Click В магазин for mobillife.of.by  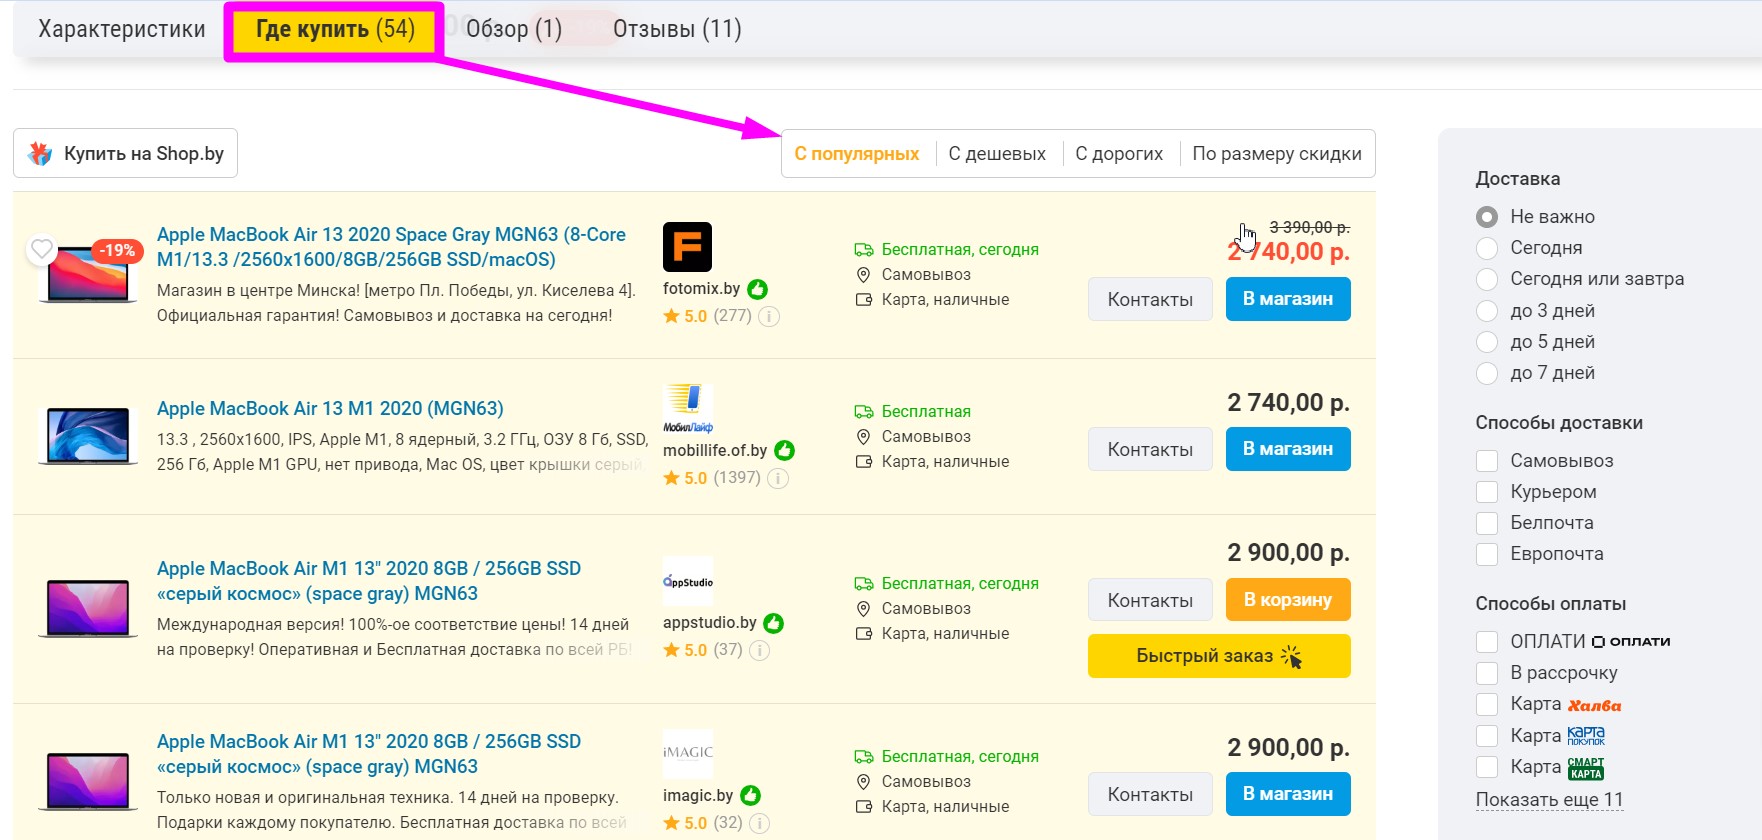(1288, 449)
